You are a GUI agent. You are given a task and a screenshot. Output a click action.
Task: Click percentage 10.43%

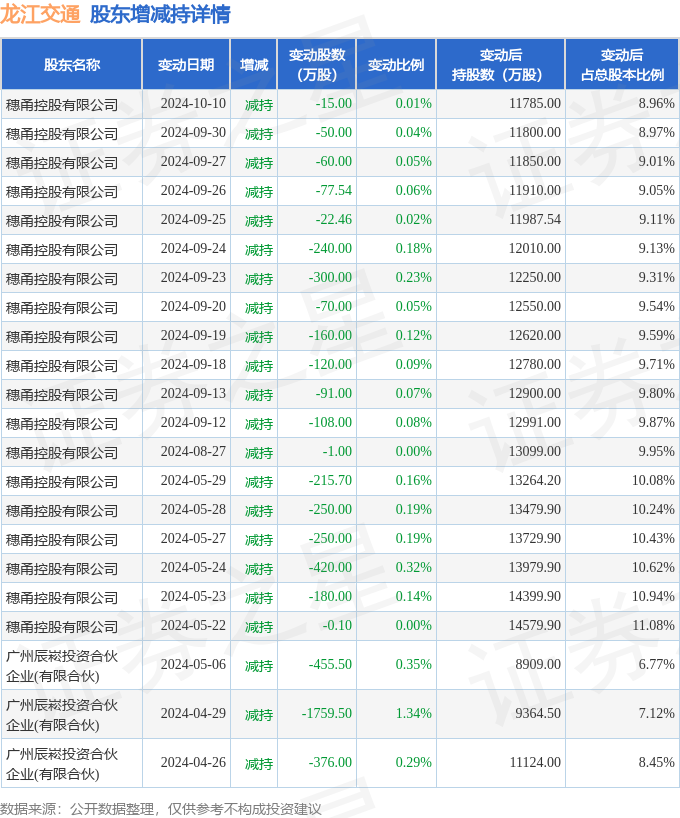point(653,538)
